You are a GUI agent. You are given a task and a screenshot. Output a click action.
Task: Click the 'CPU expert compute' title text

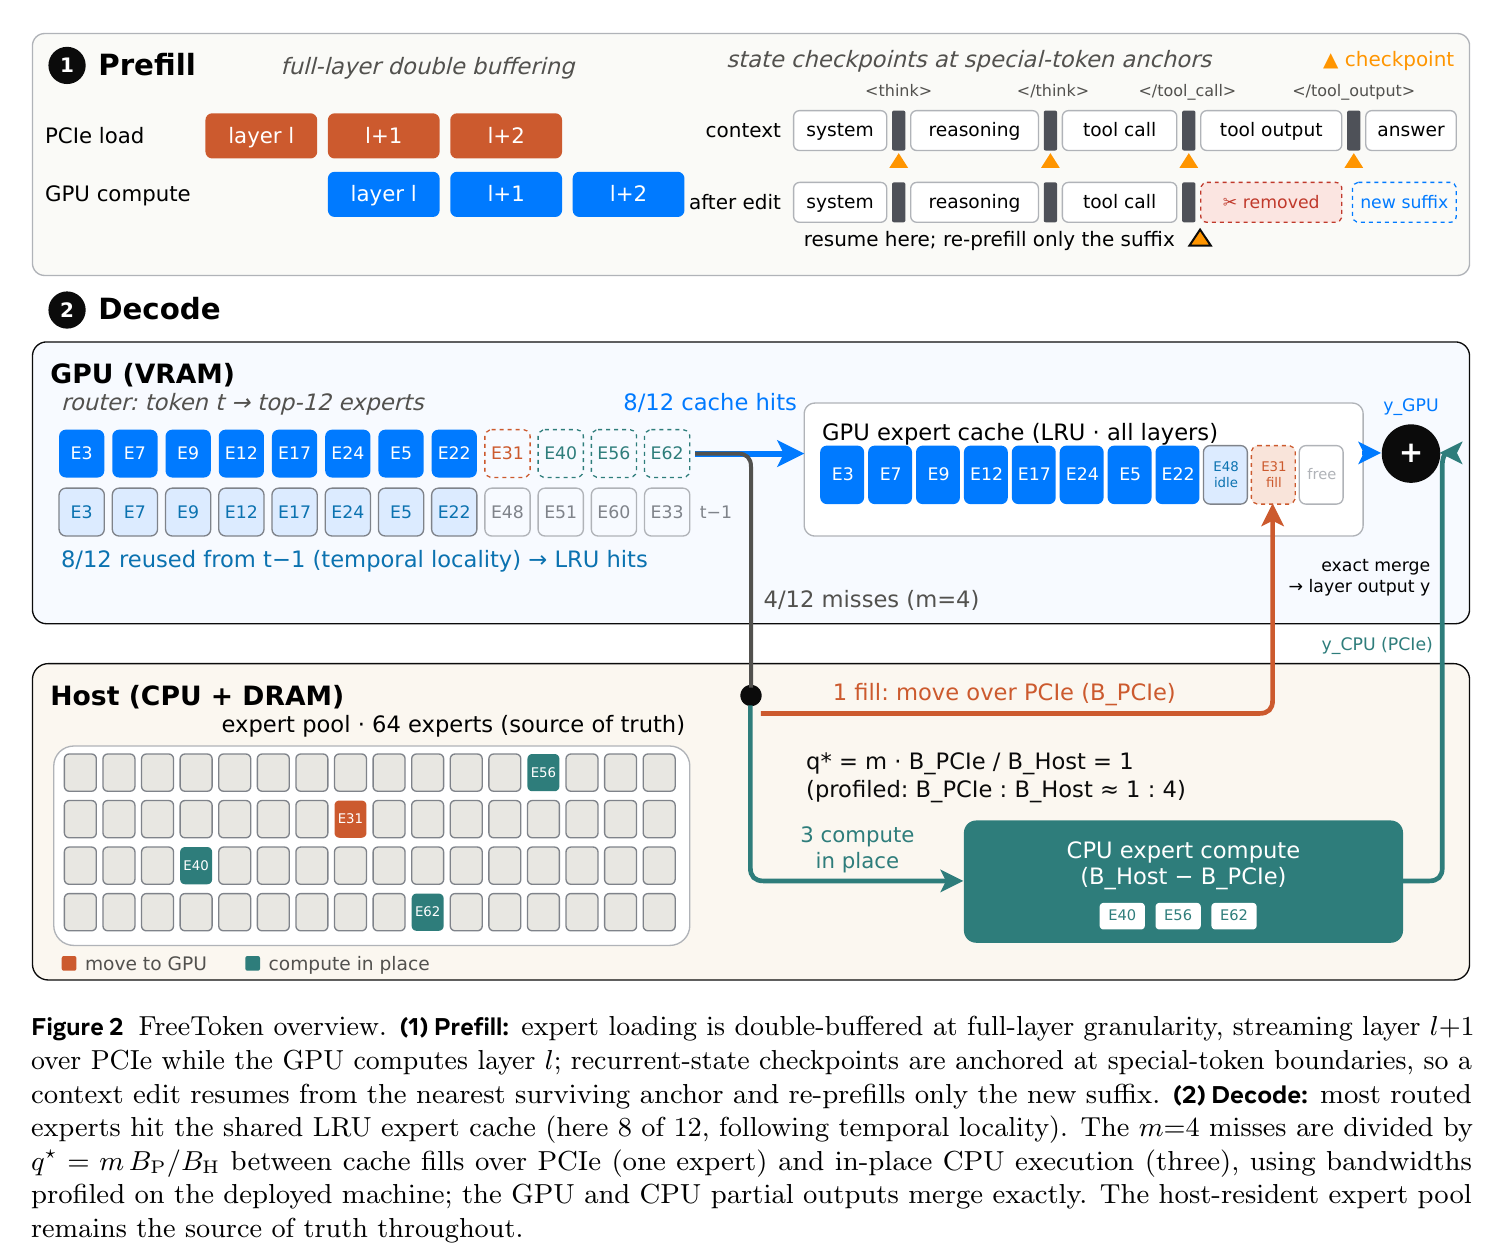(x=1183, y=850)
